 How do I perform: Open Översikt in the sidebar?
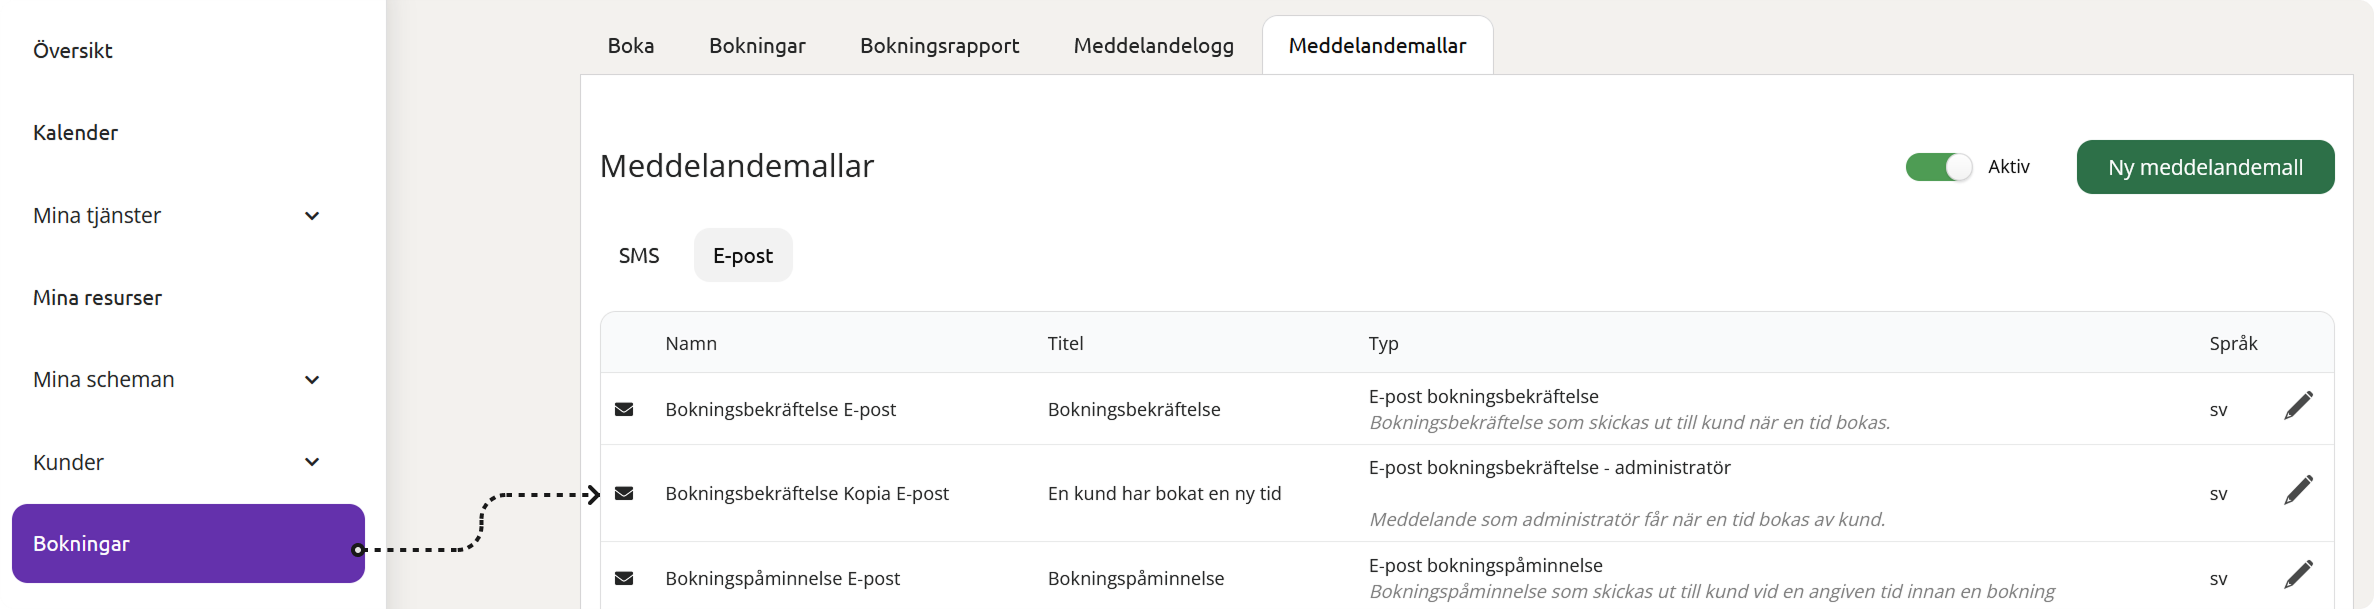pos(72,50)
